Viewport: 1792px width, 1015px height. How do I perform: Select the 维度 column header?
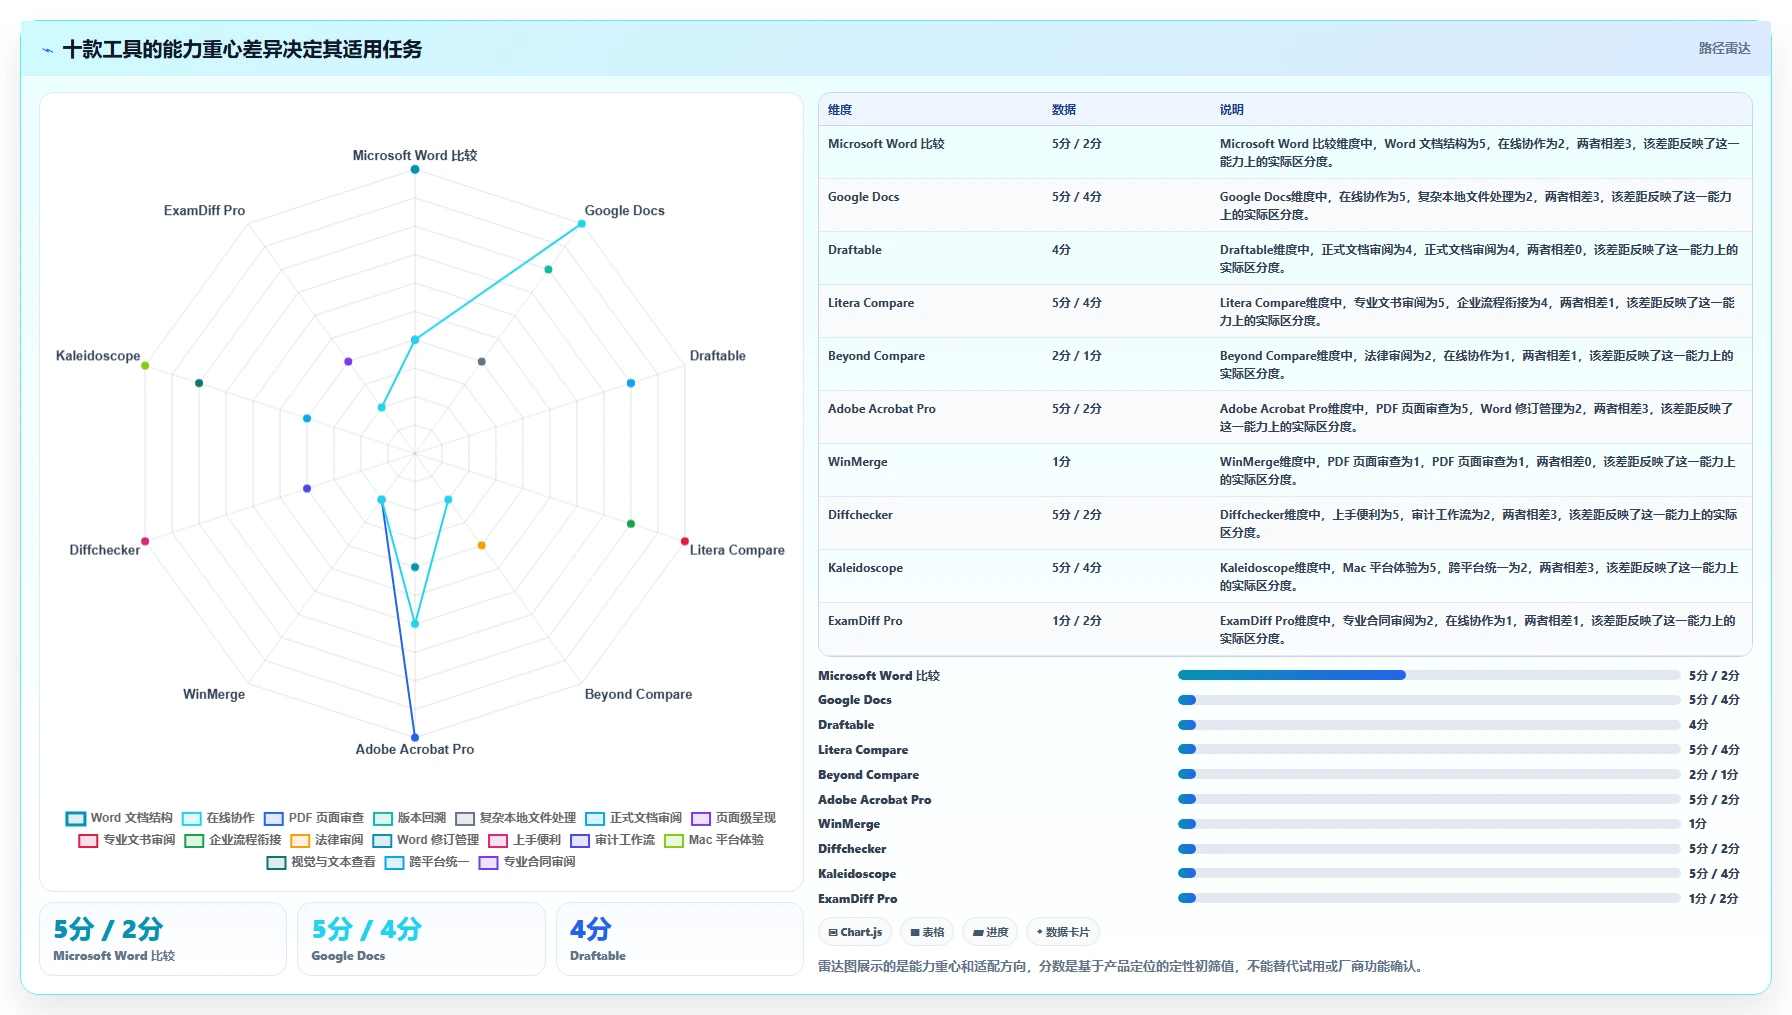[840, 110]
